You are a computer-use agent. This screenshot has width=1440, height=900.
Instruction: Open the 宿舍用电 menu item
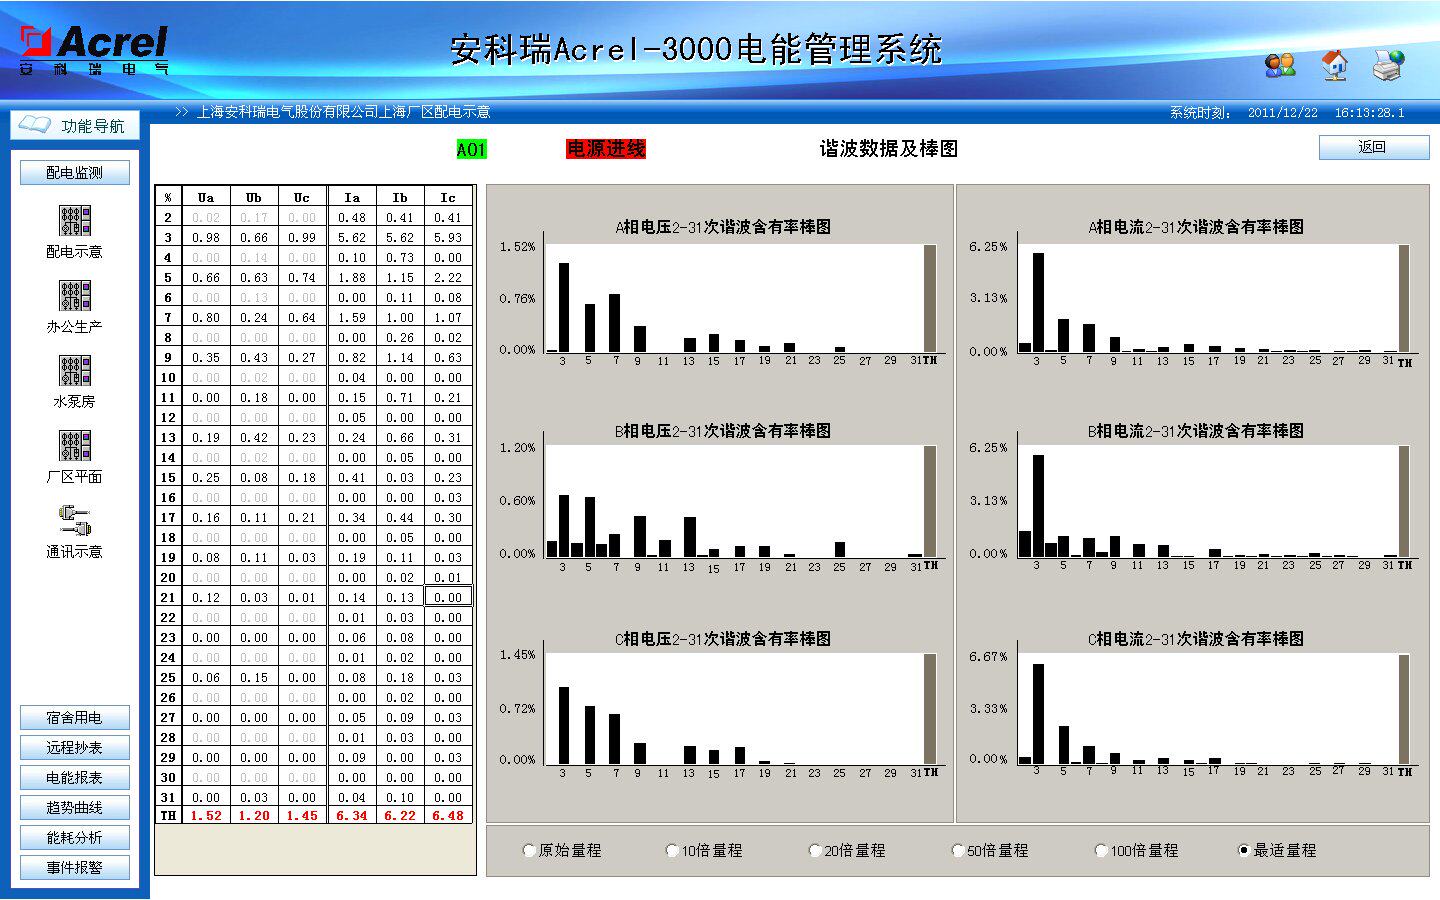tap(75, 718)
